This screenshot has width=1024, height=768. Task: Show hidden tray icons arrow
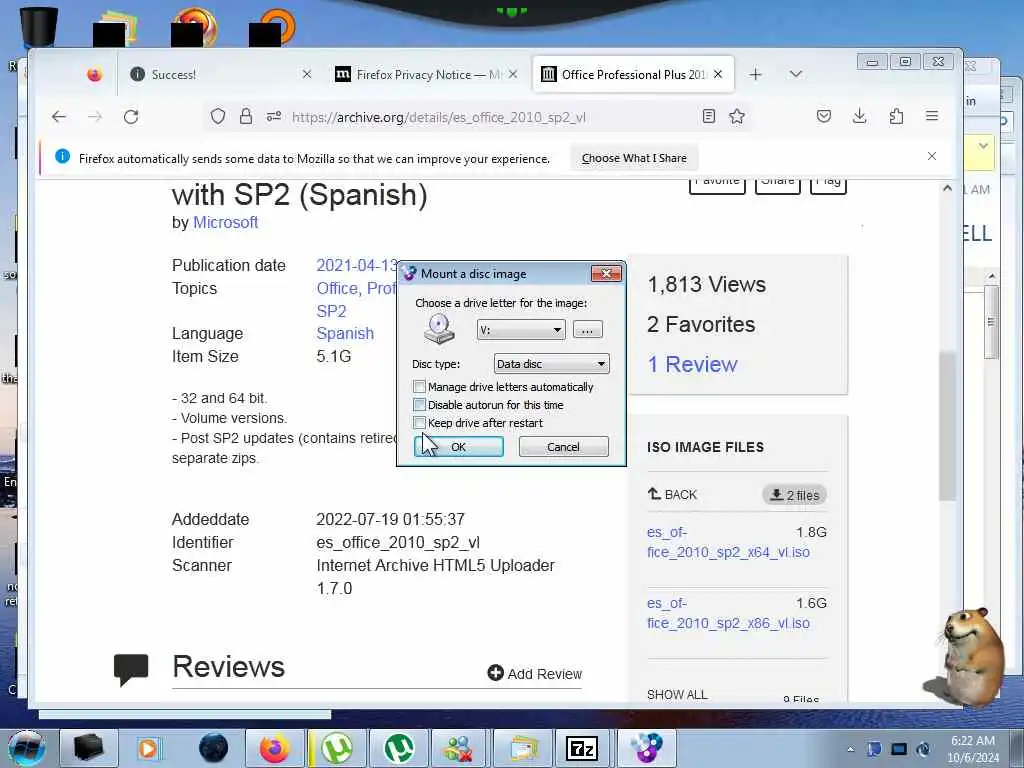[850, 749]
